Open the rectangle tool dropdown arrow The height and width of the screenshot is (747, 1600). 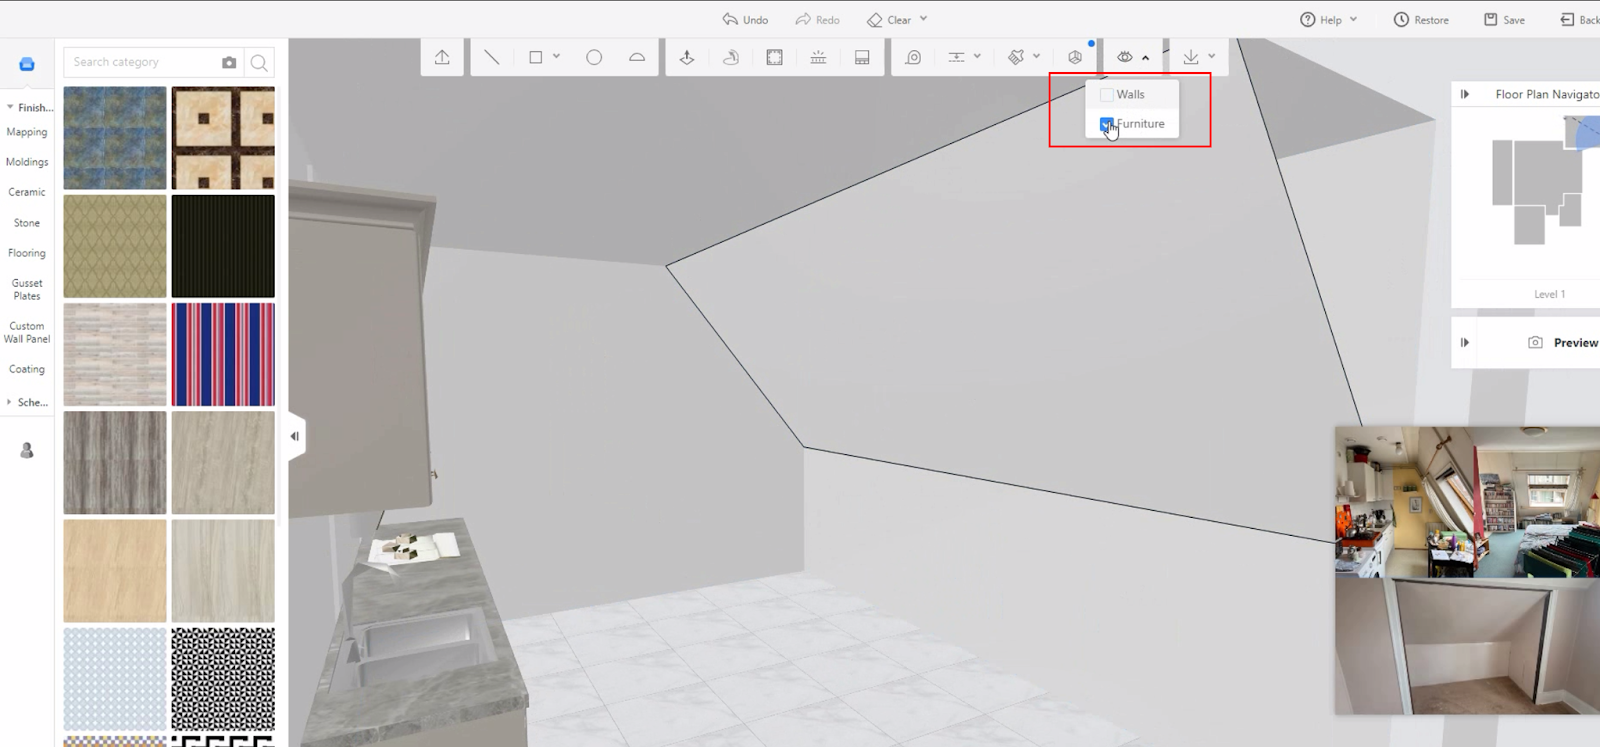tap(557, 57)
